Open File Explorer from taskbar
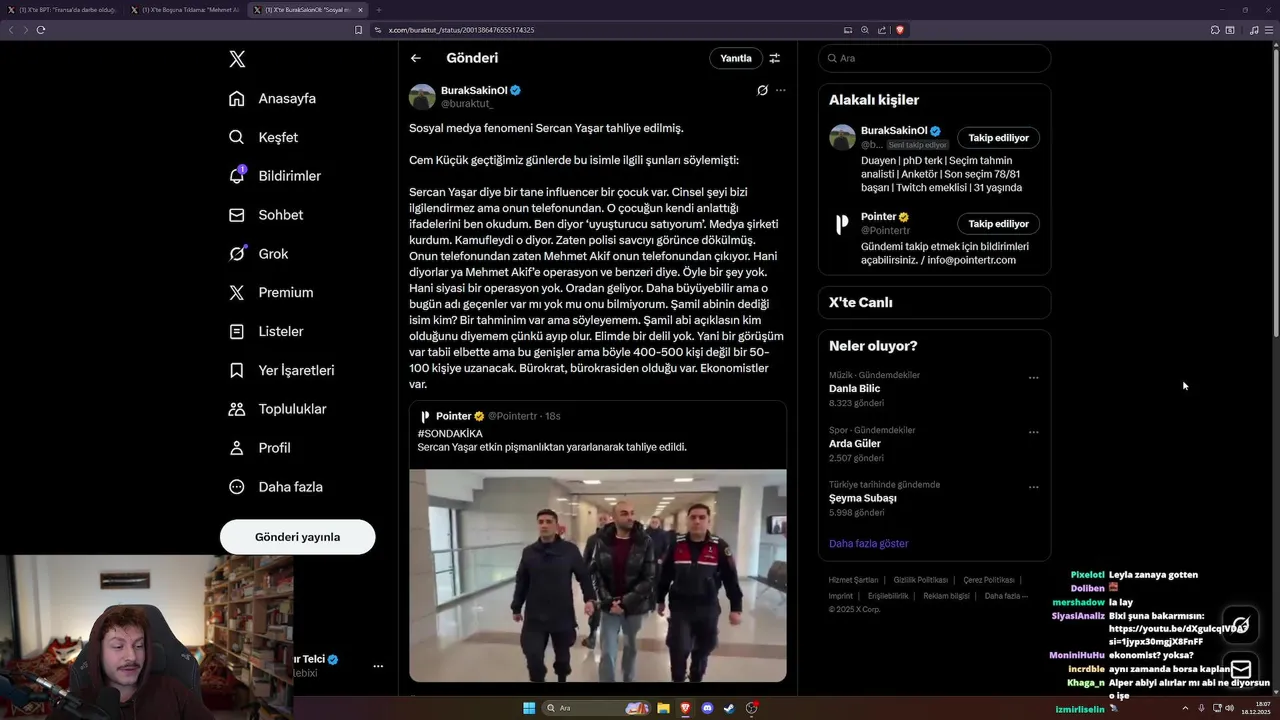The height and width of the screenshot is (720, 1280). pyautogui.click(x=662, y=708)
